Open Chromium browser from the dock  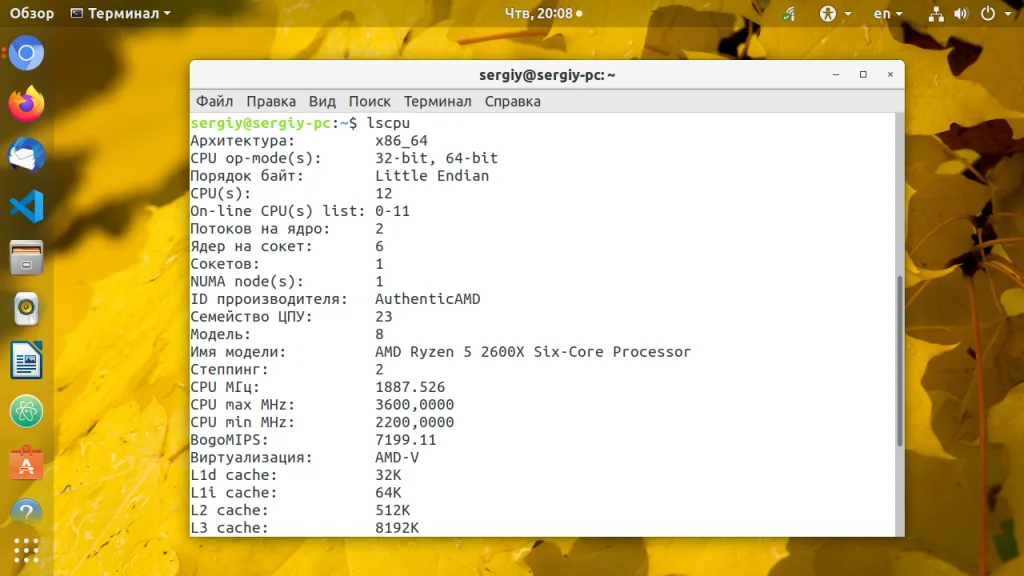click(x=27, y=53)
